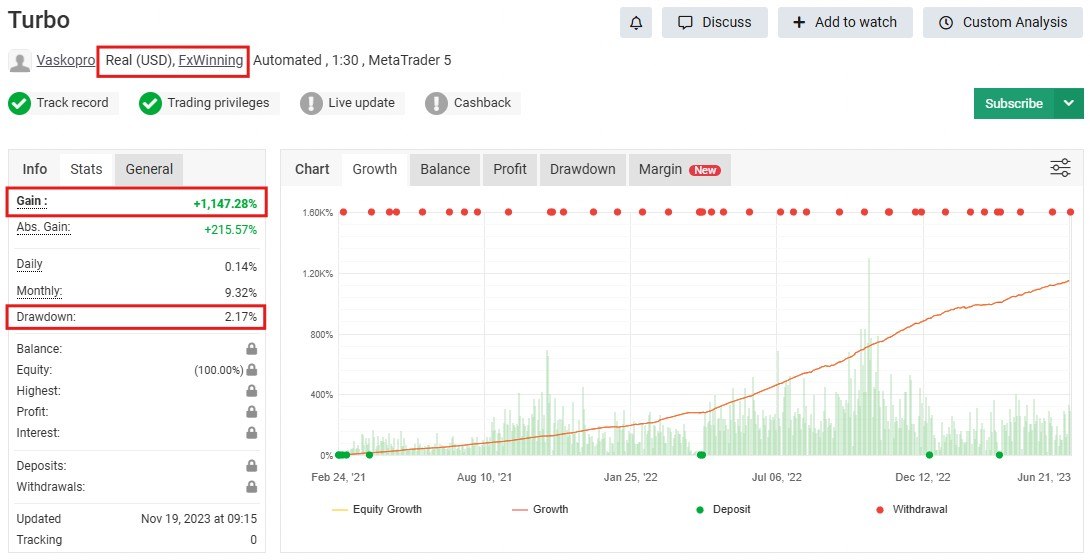This screenshot has width=1090, height=560.
Task: Click the lock icon beside Withdrawals
Action: tap(251, 487)
